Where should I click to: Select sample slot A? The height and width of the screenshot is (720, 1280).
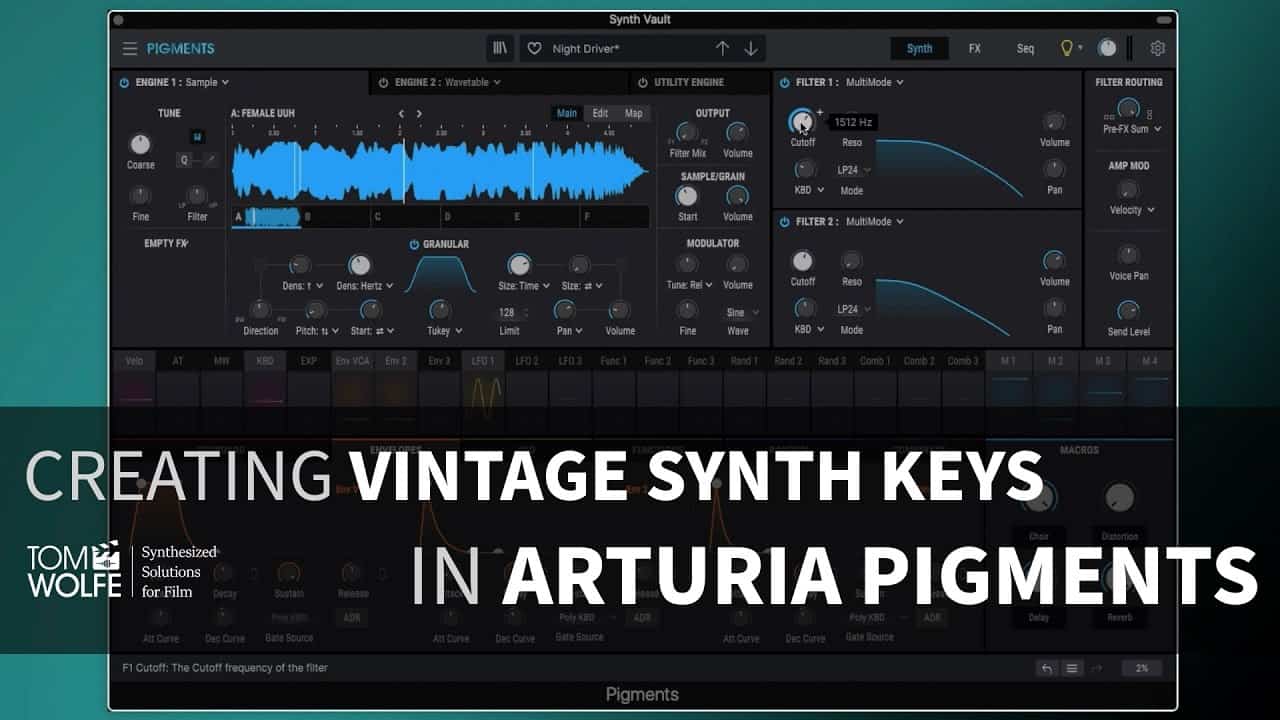266,216
